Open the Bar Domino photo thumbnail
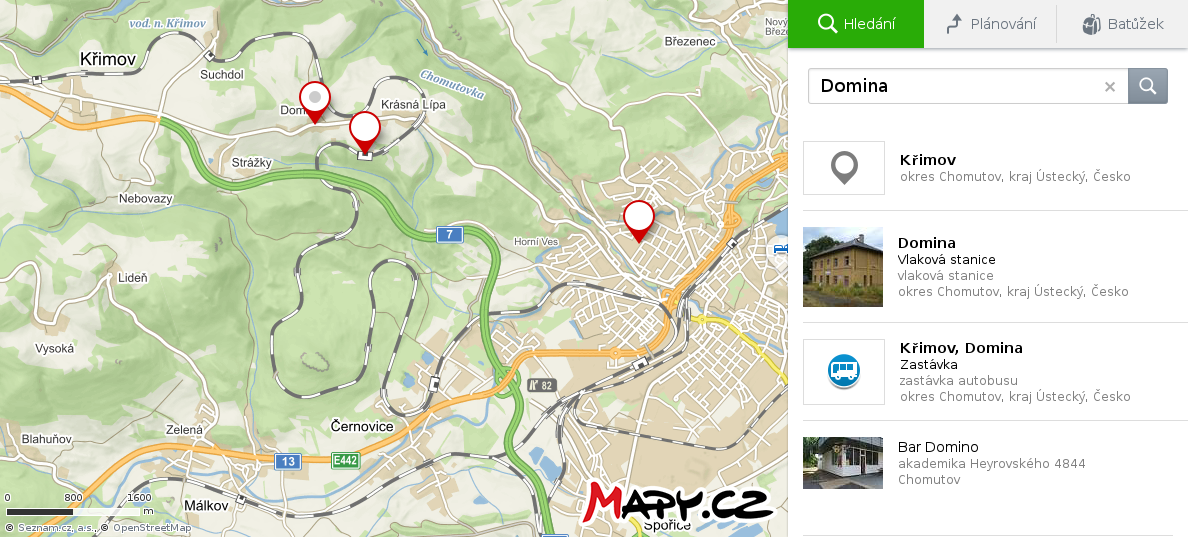1188x537 pixels. [843, 463]
